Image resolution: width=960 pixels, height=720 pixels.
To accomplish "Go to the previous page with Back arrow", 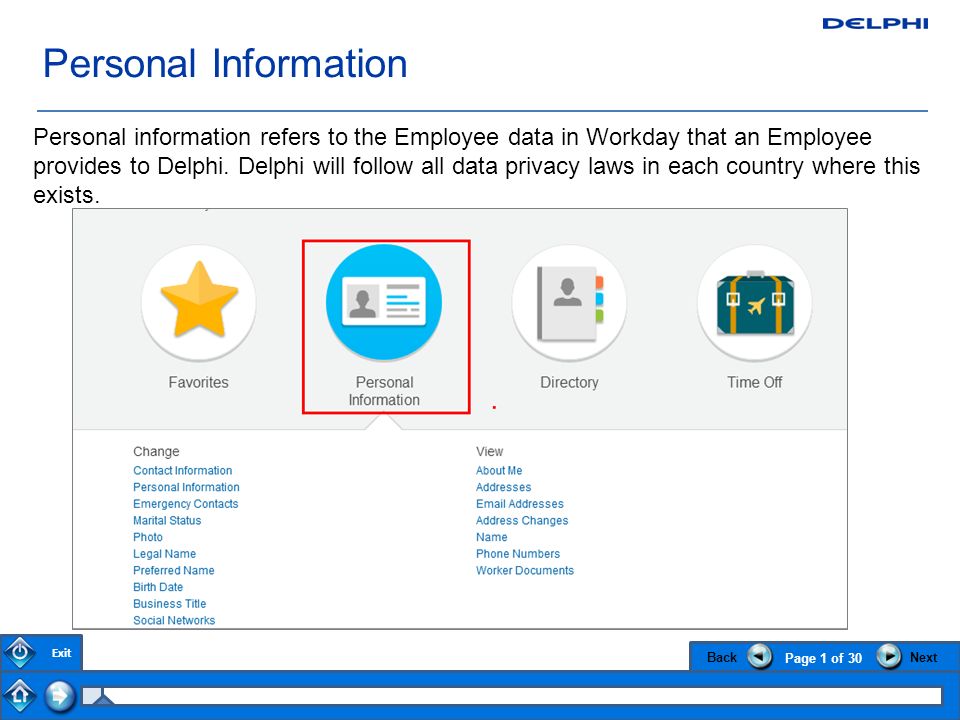I will coord(760,657).
